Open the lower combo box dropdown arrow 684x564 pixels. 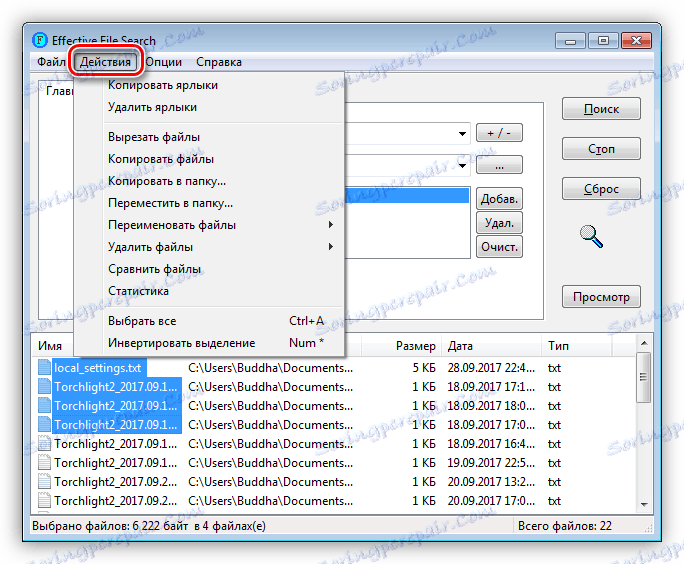(462, 166)
